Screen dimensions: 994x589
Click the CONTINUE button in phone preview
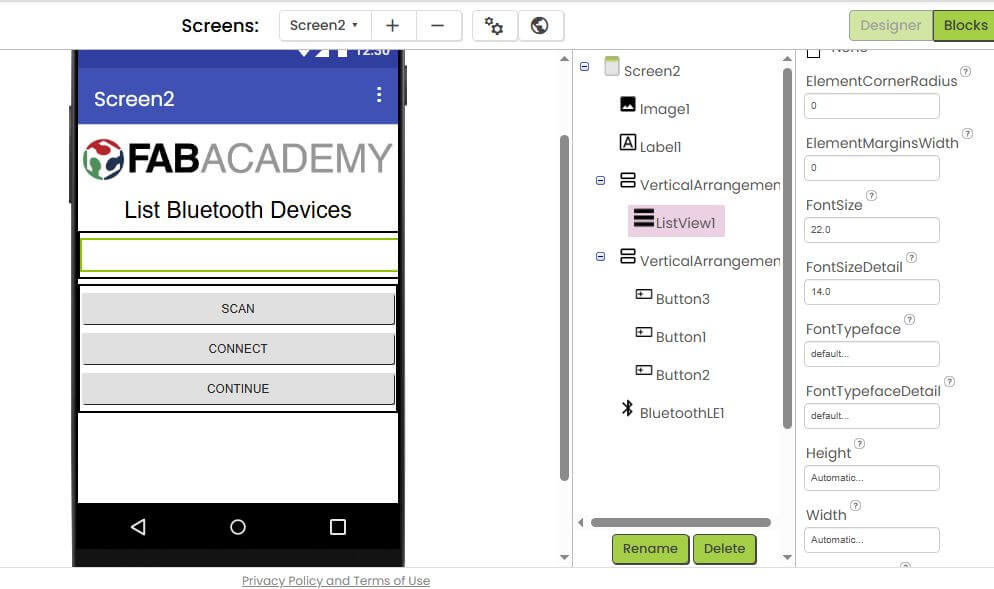coord(238,389)
